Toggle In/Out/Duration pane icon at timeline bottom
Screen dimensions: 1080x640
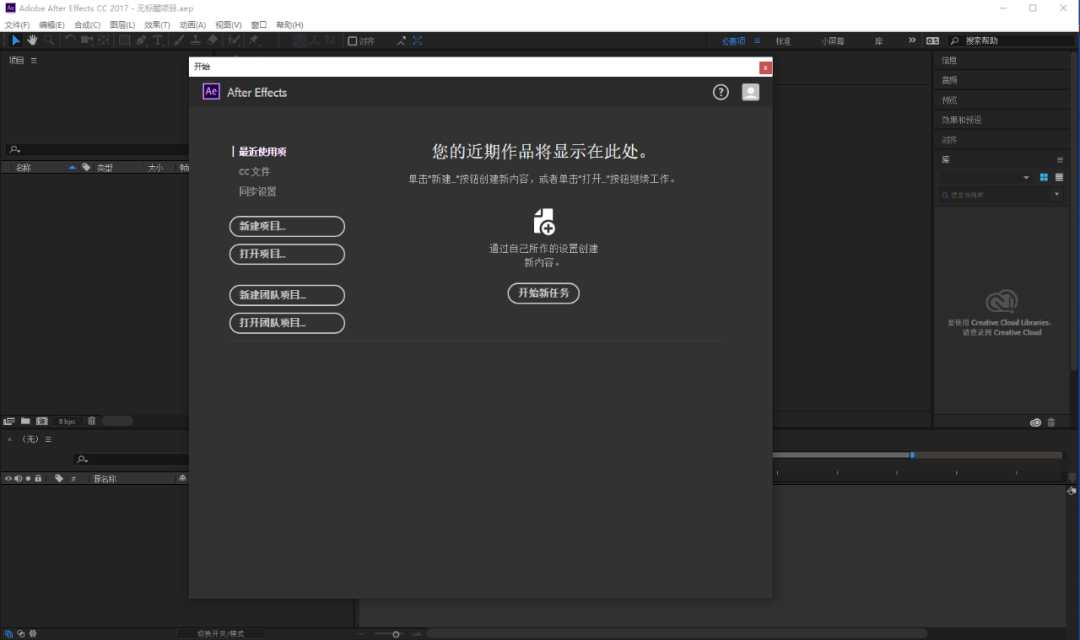33,634
